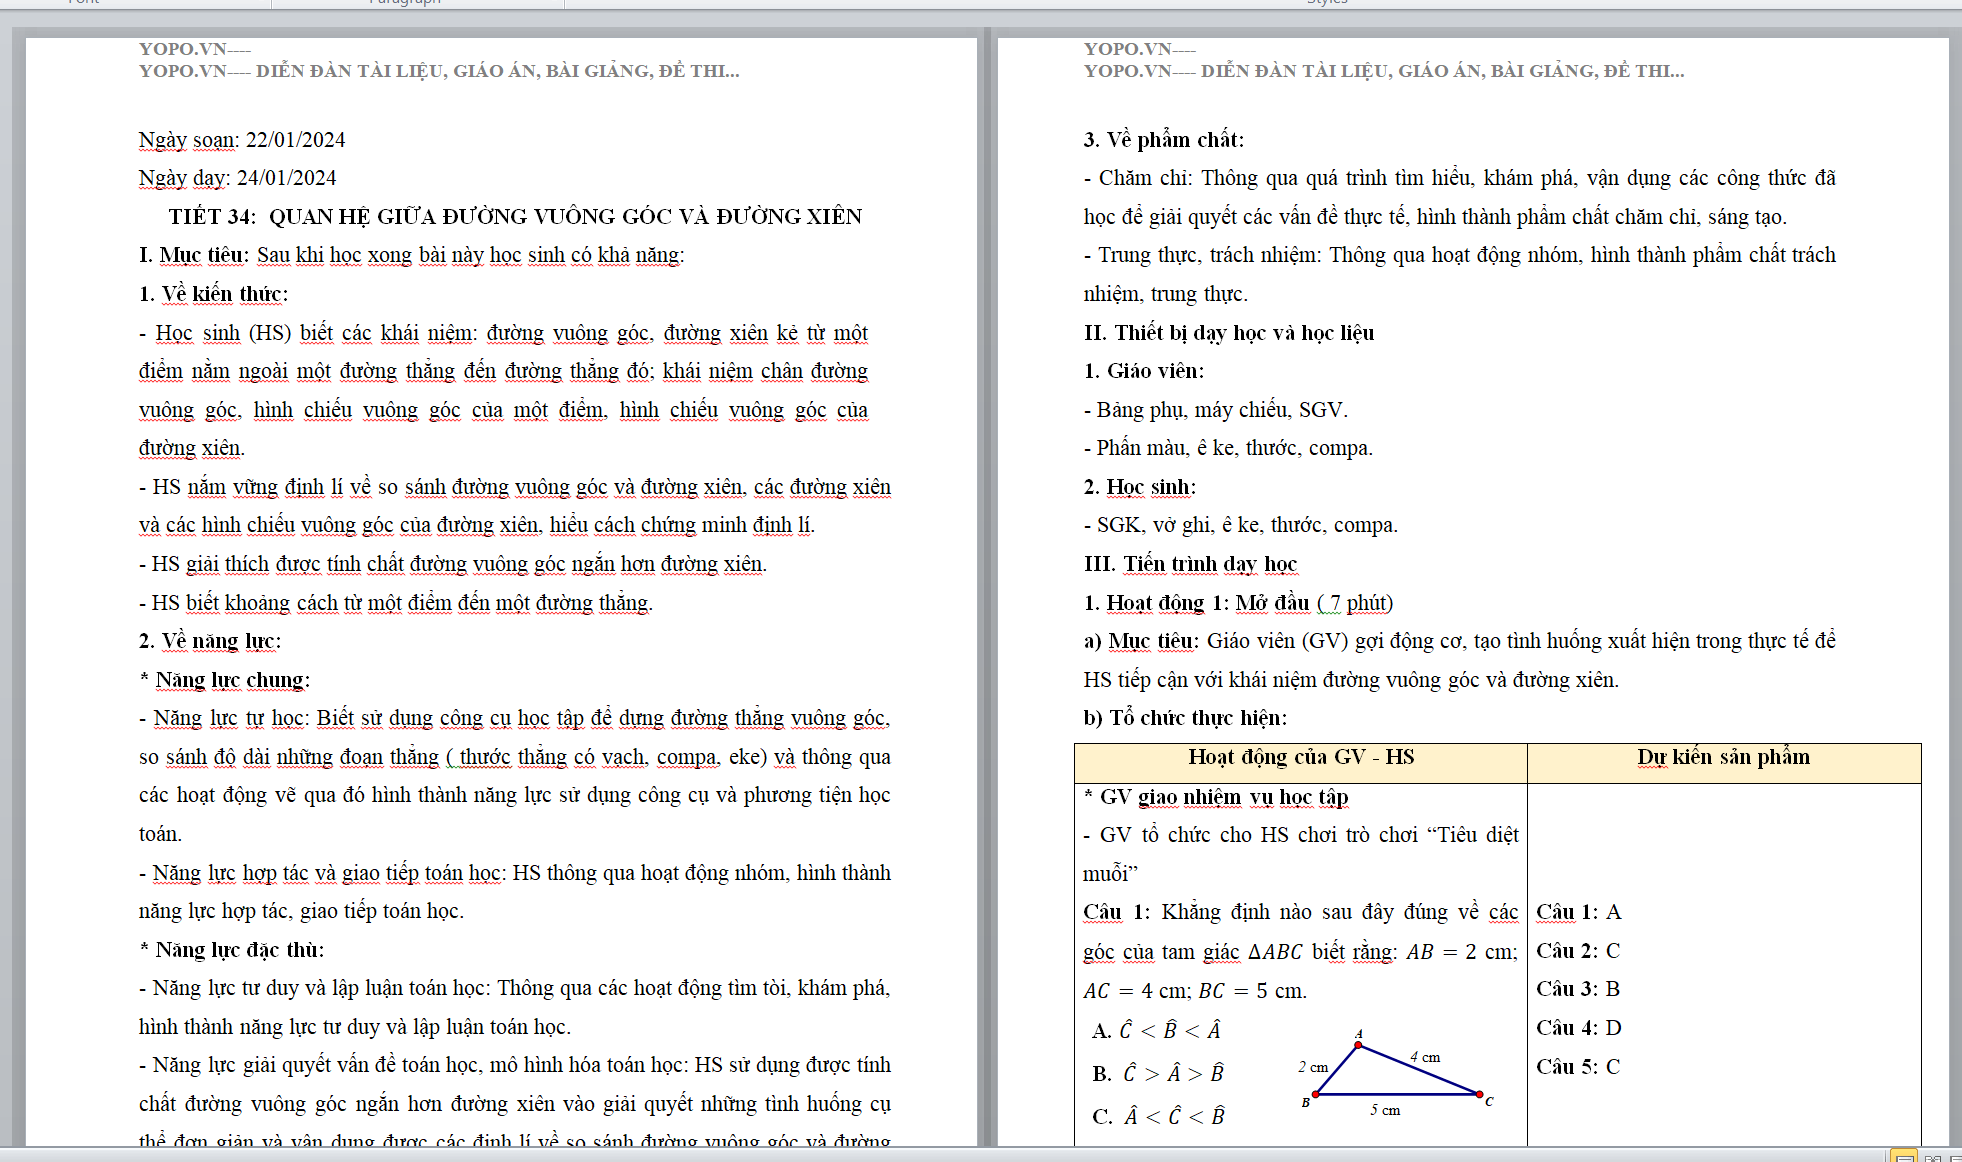Click the title 'TIẾT 34: QUAN HỆ GIỮA ĐƯỜNG VUÔNG GÓC'

[515, 217]
